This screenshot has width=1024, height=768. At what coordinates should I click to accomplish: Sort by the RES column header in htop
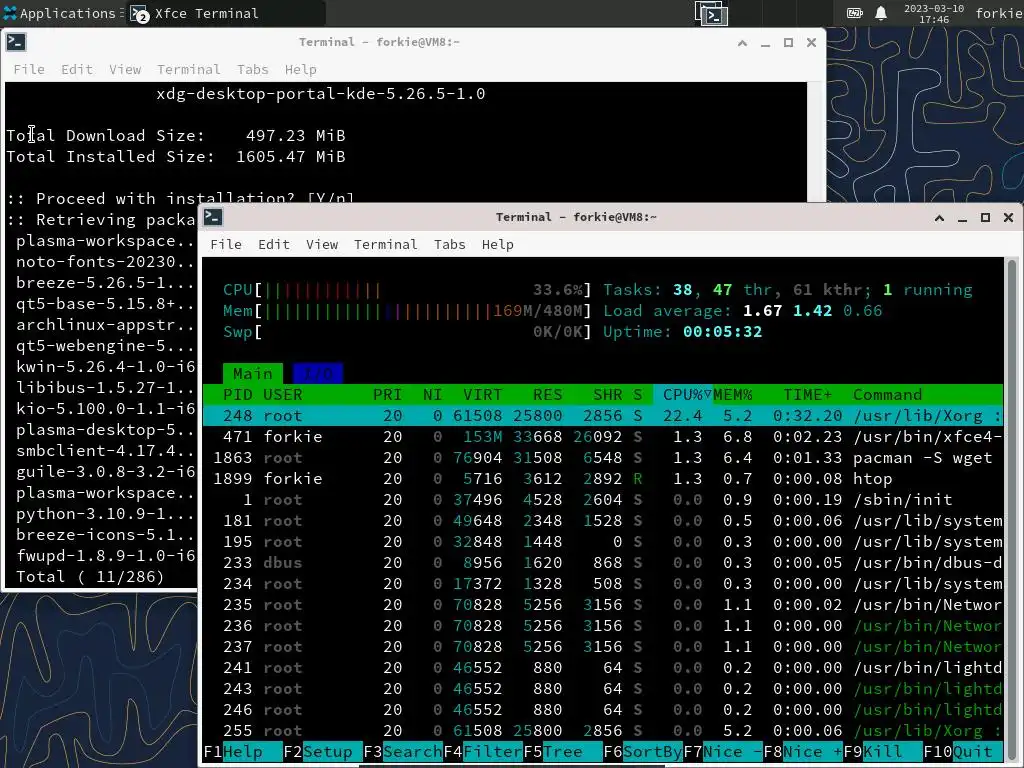tap(547, 394)
